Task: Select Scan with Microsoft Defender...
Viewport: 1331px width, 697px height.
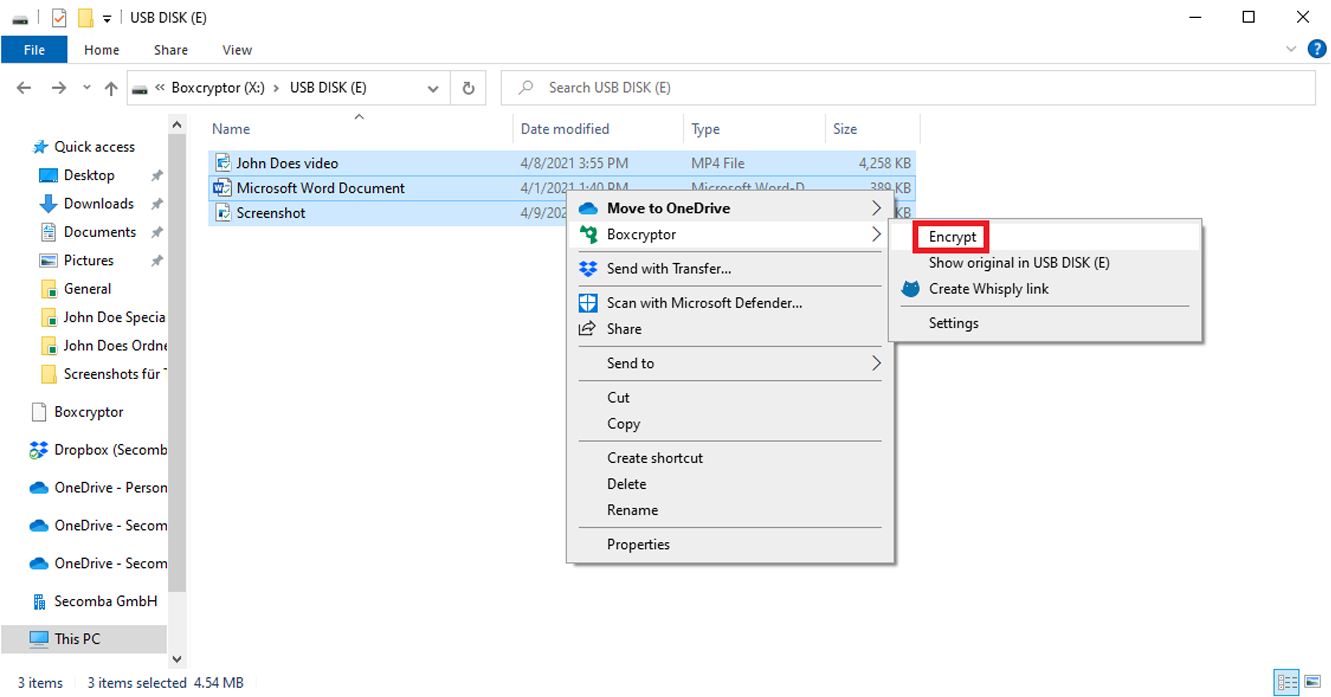Action: pyautogui.click(x=705, y=303)
